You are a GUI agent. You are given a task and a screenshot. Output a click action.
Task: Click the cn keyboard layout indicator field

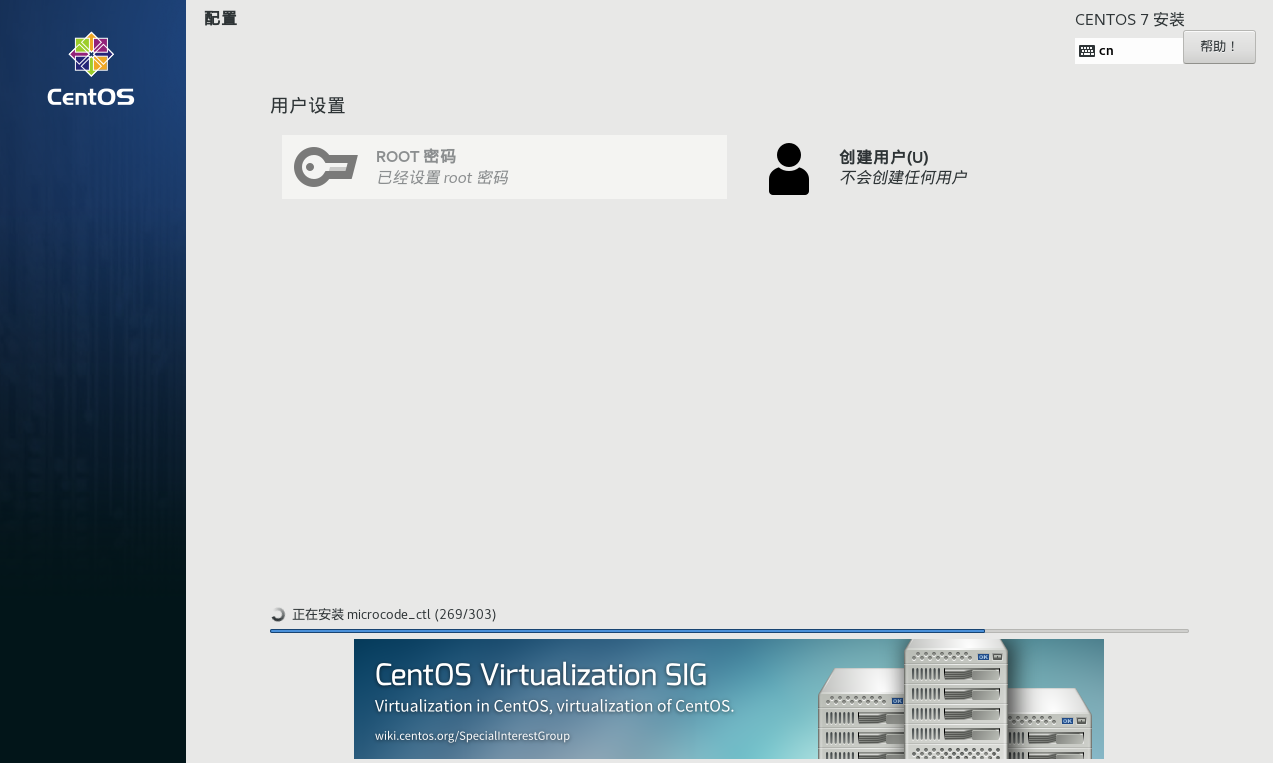coord(1129,51)
